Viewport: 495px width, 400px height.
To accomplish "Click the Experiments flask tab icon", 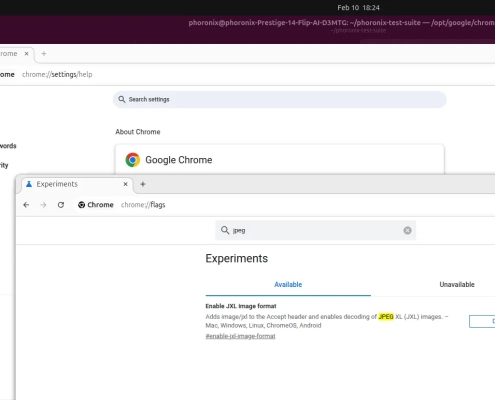I will tap(29, 184).
